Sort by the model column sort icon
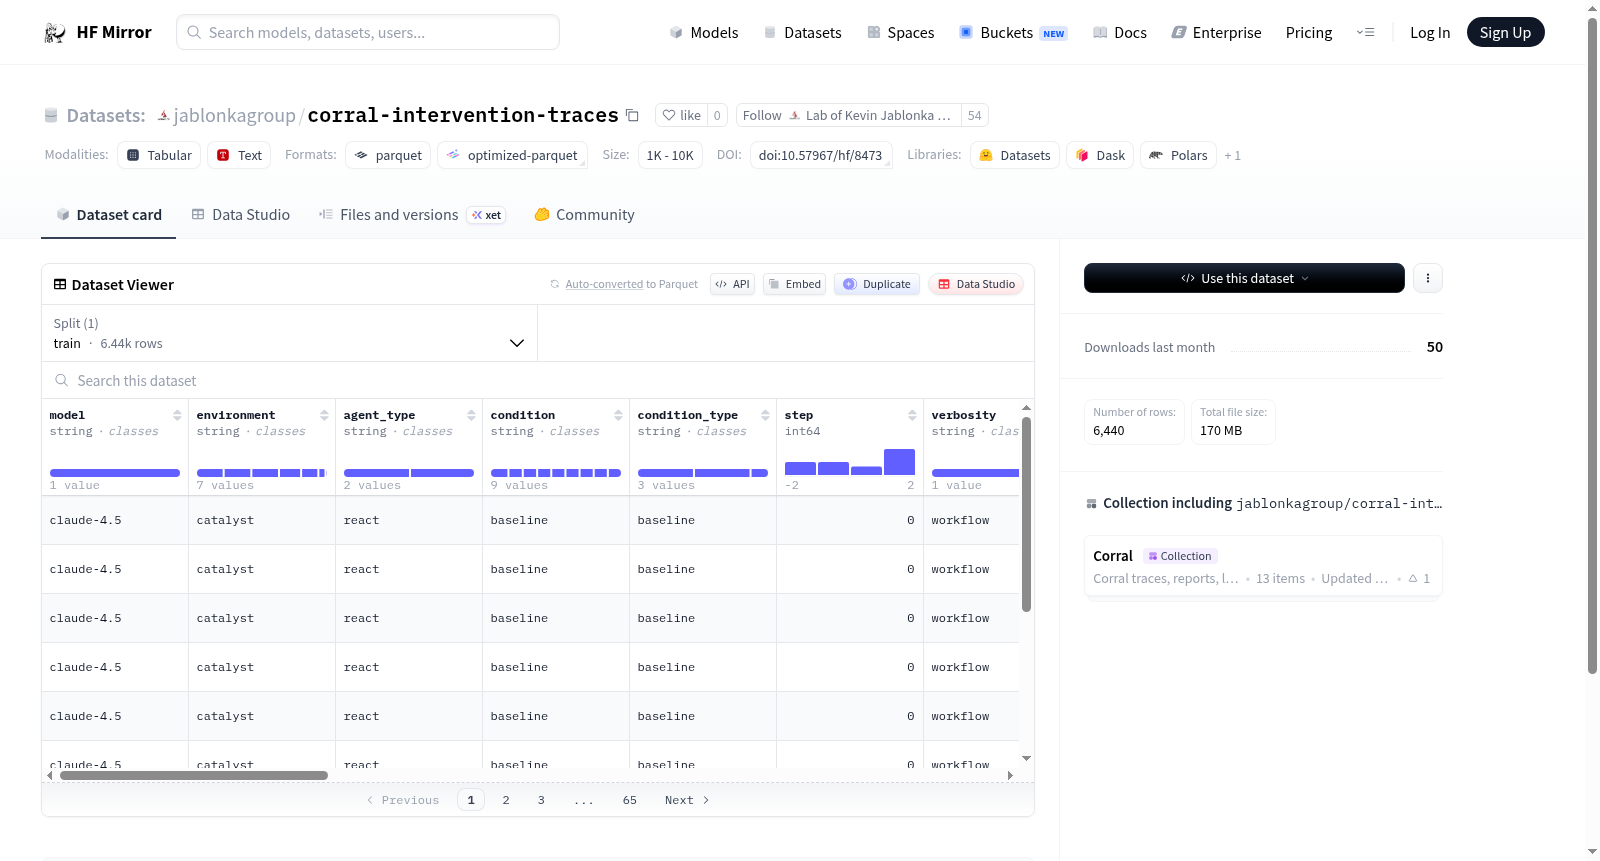Image resolution: width=1600 pixels, height=861 pixels. [177, 415]
